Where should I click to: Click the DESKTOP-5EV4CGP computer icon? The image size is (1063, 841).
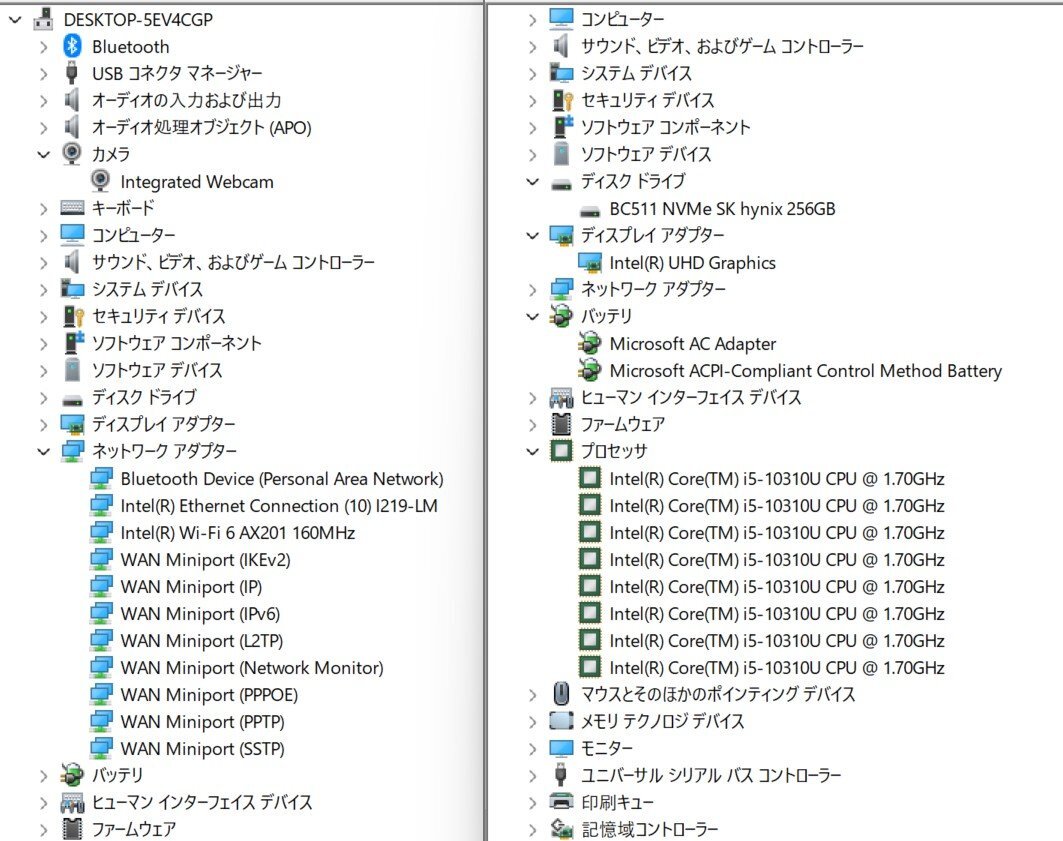pyautogui.click(x=43, y=19)
